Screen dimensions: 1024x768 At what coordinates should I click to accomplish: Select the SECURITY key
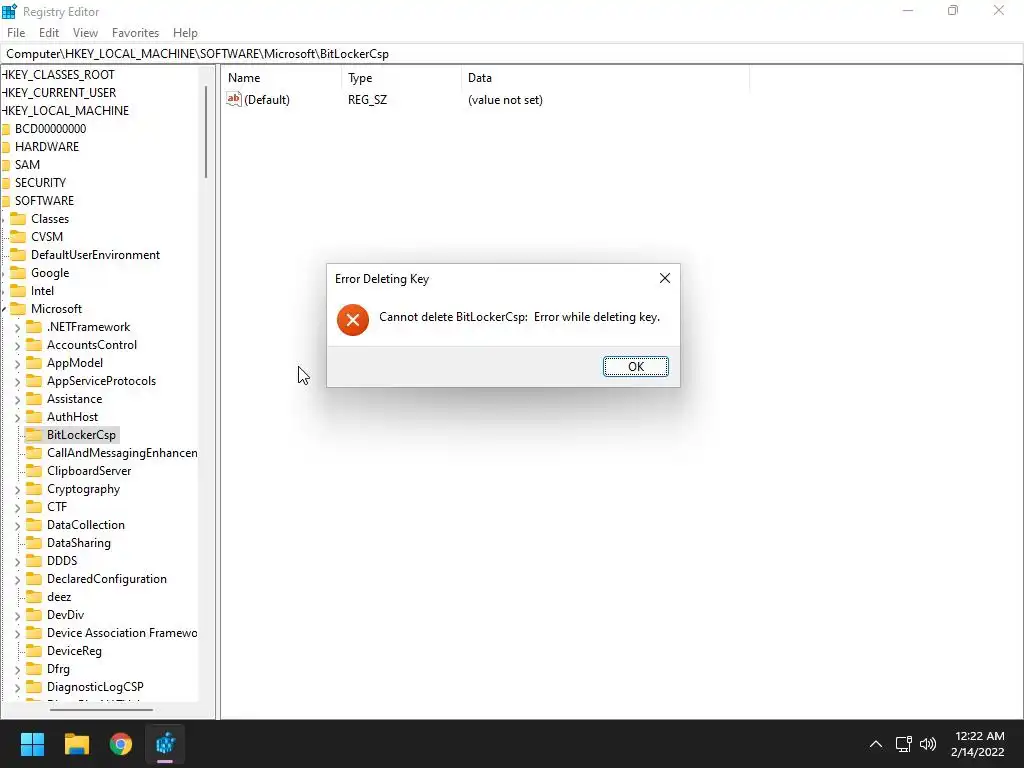[x=40, y=183]
